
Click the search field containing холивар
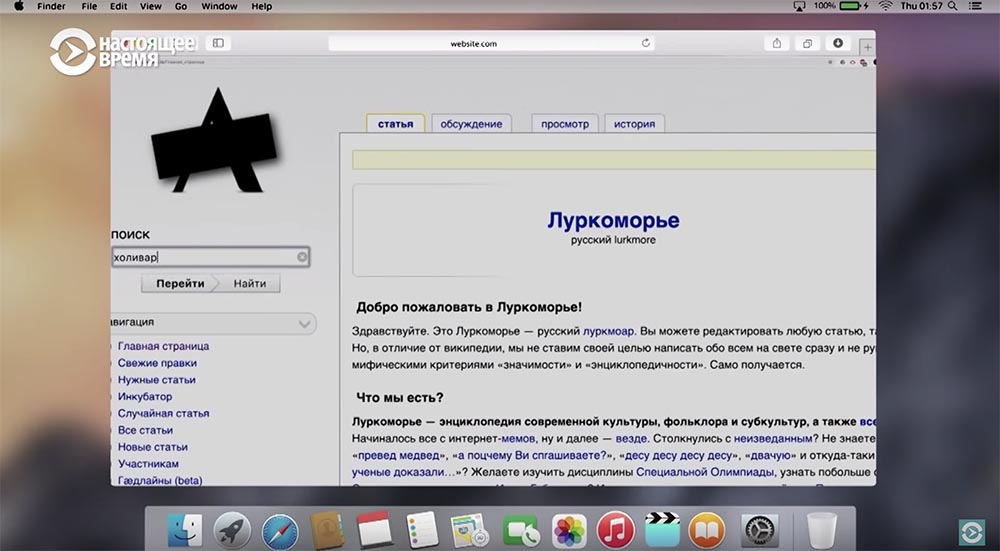pos(210,257)
